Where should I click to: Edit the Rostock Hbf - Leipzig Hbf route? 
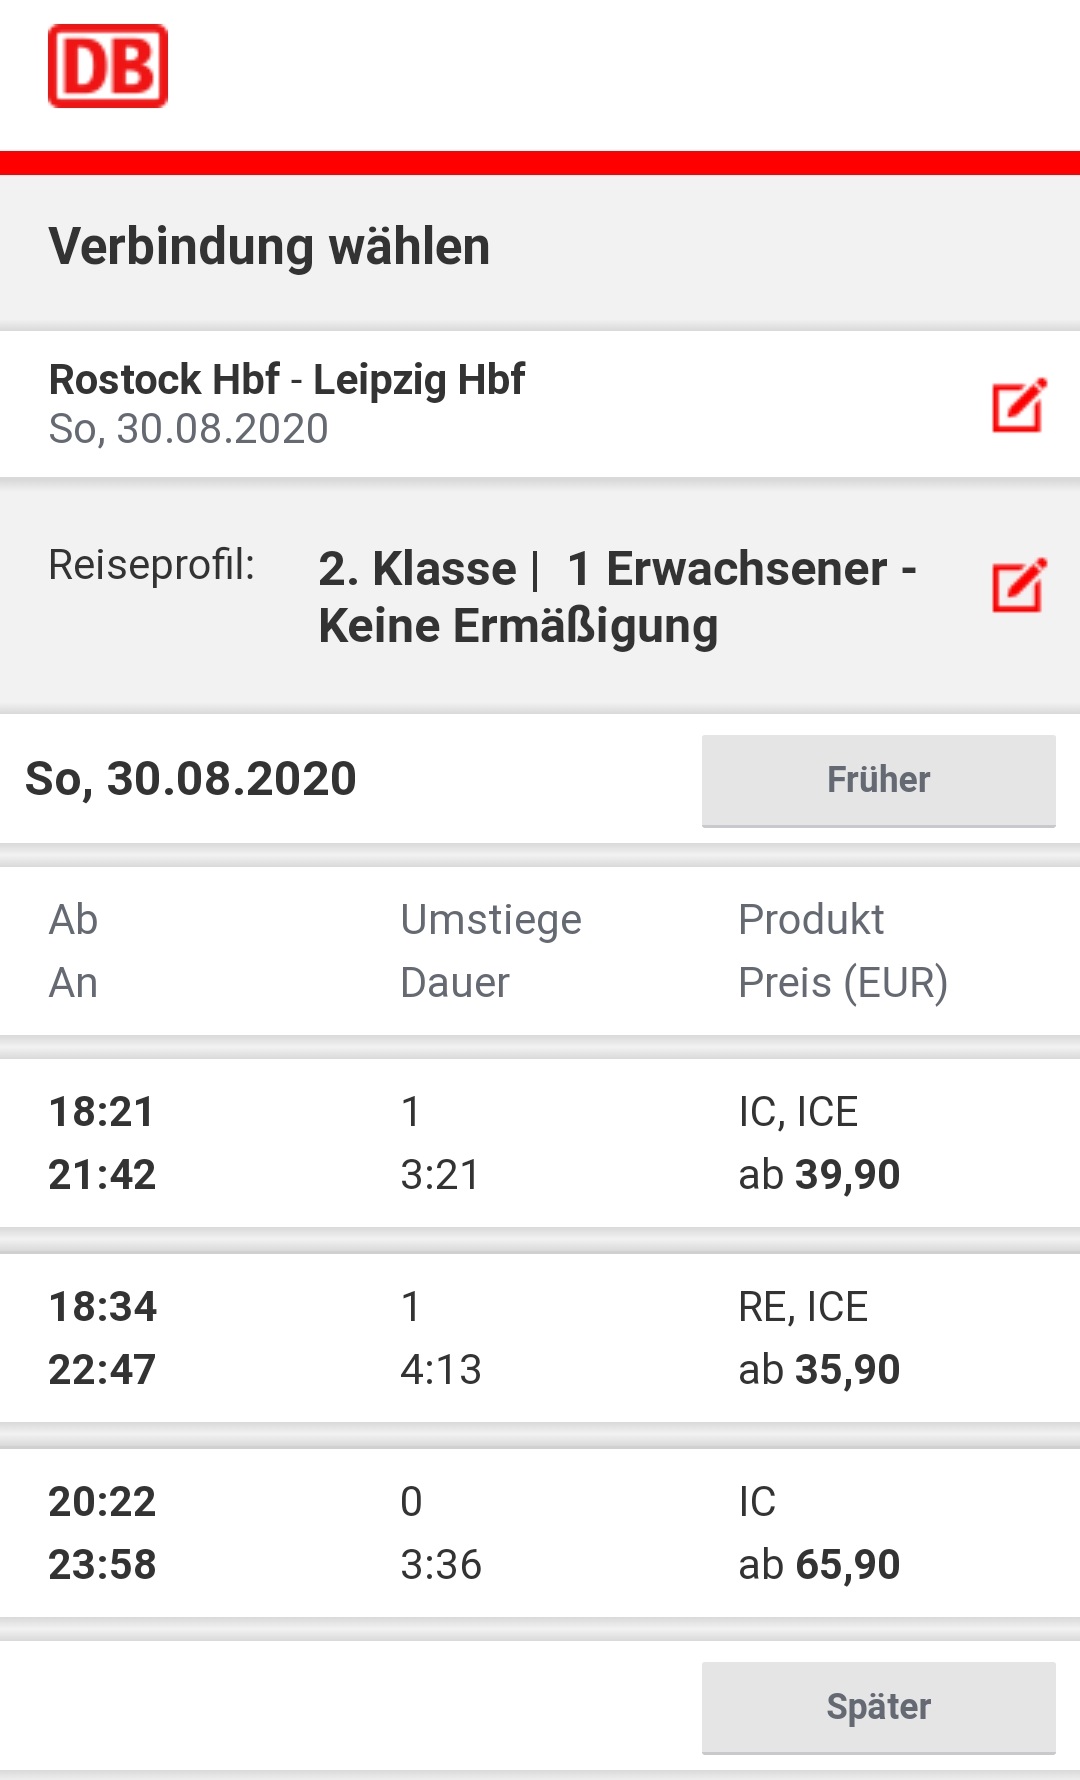pos(1018,405)
